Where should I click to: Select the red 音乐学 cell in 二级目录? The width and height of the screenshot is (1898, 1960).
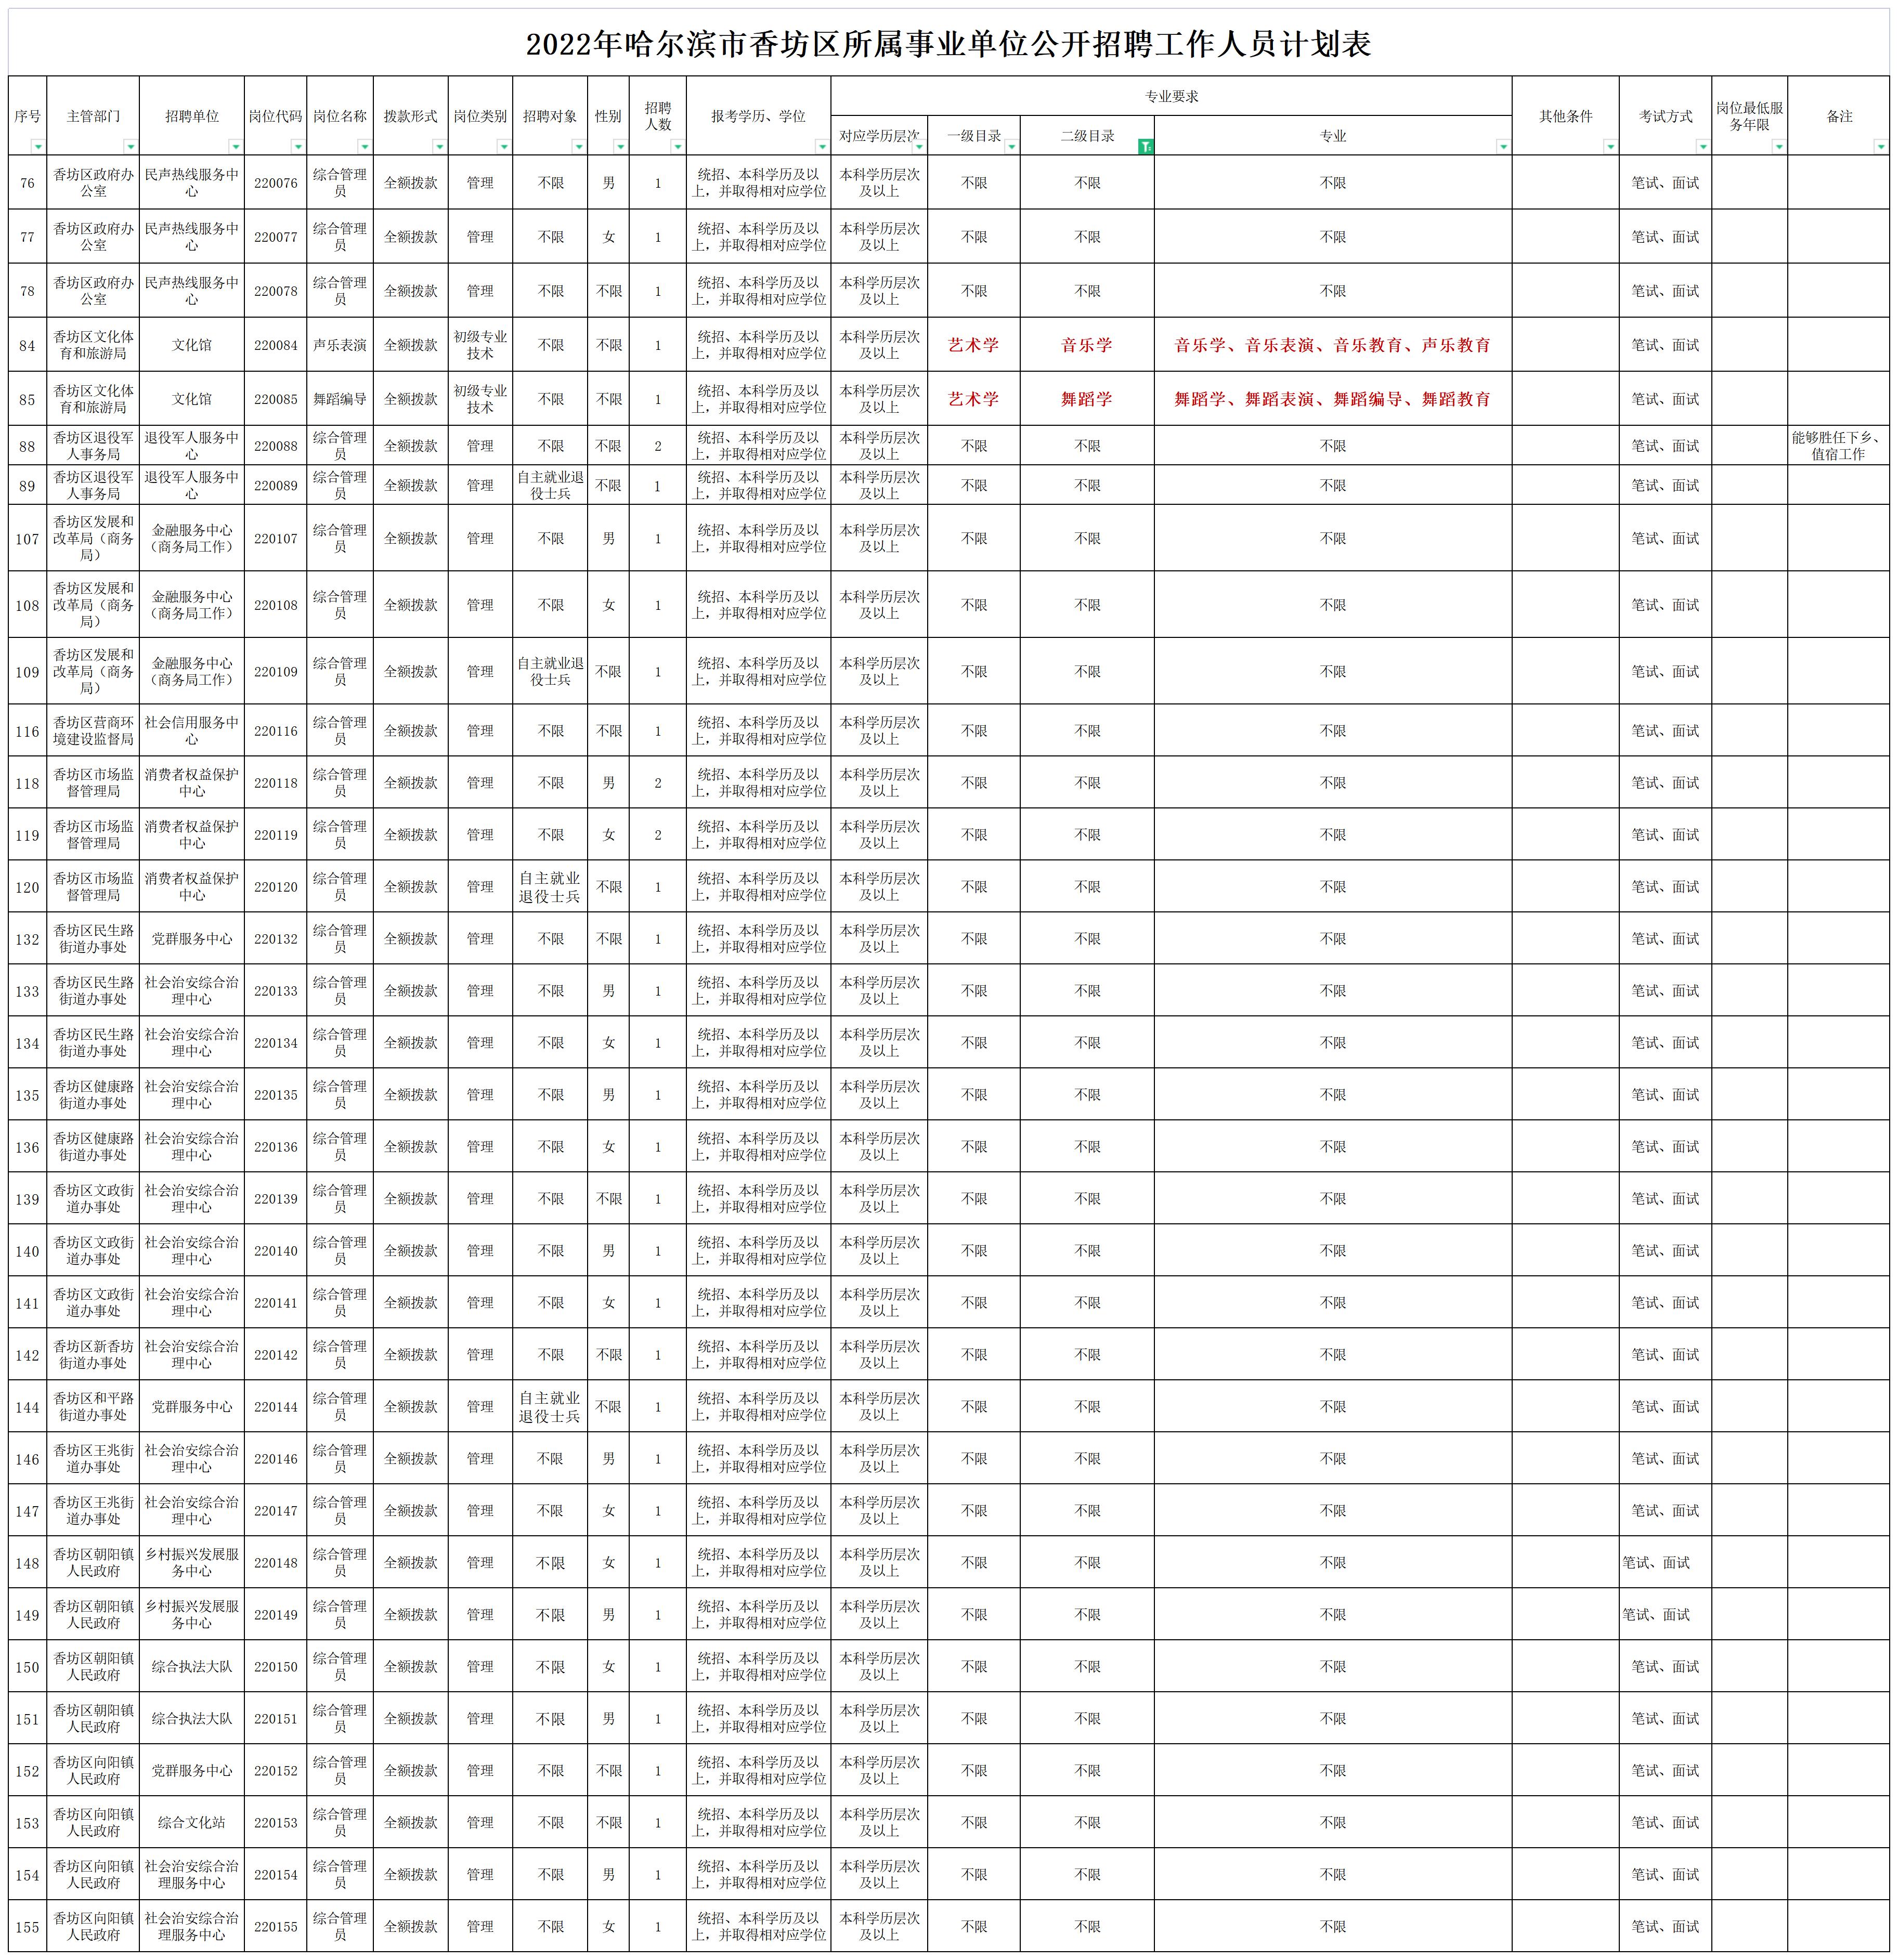click(x=1086, y=345)
